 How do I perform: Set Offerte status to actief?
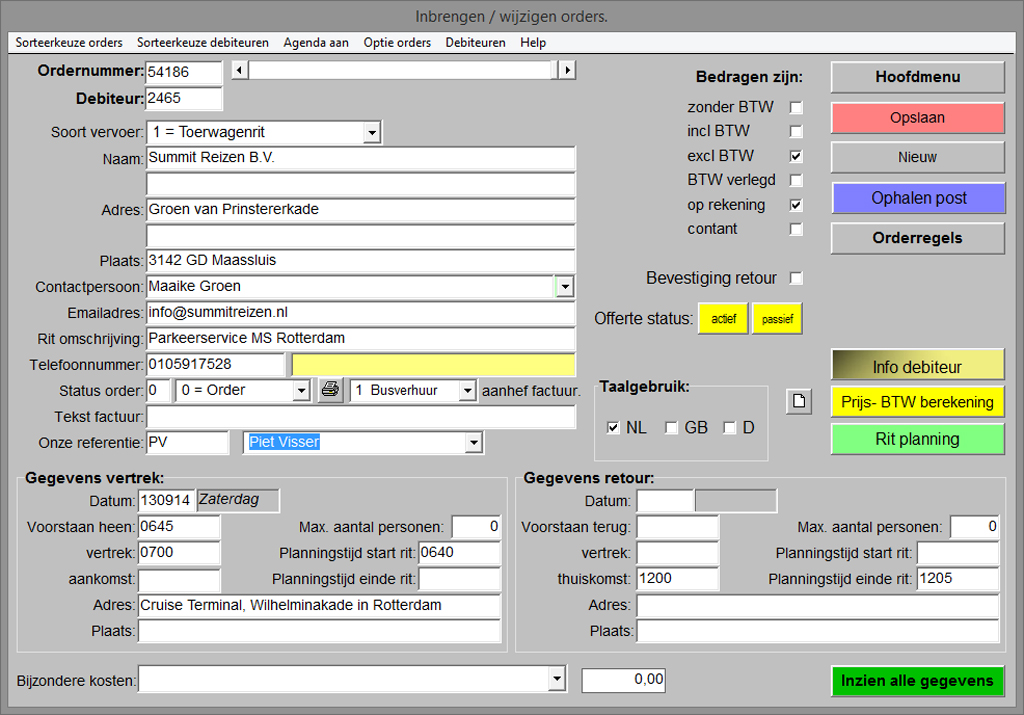click(x=722, y=318)
